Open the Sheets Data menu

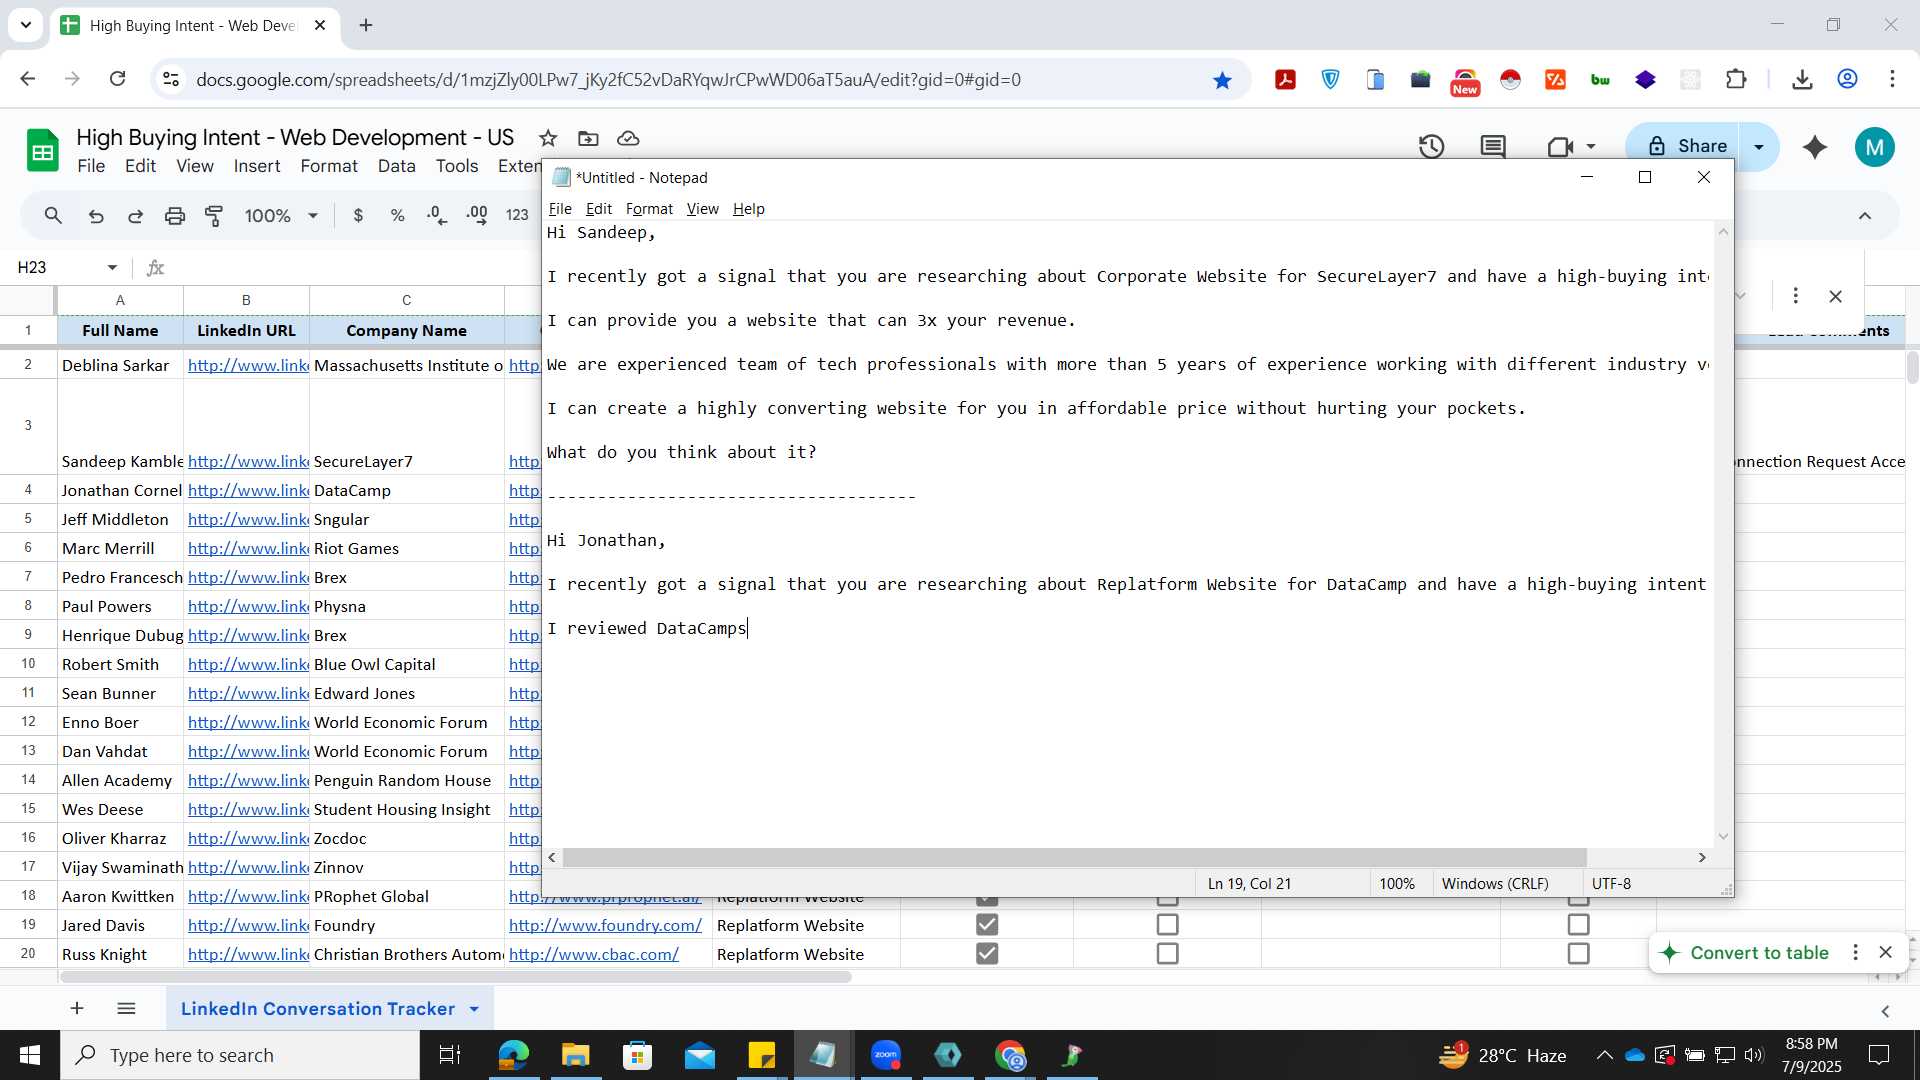point(396,166)
